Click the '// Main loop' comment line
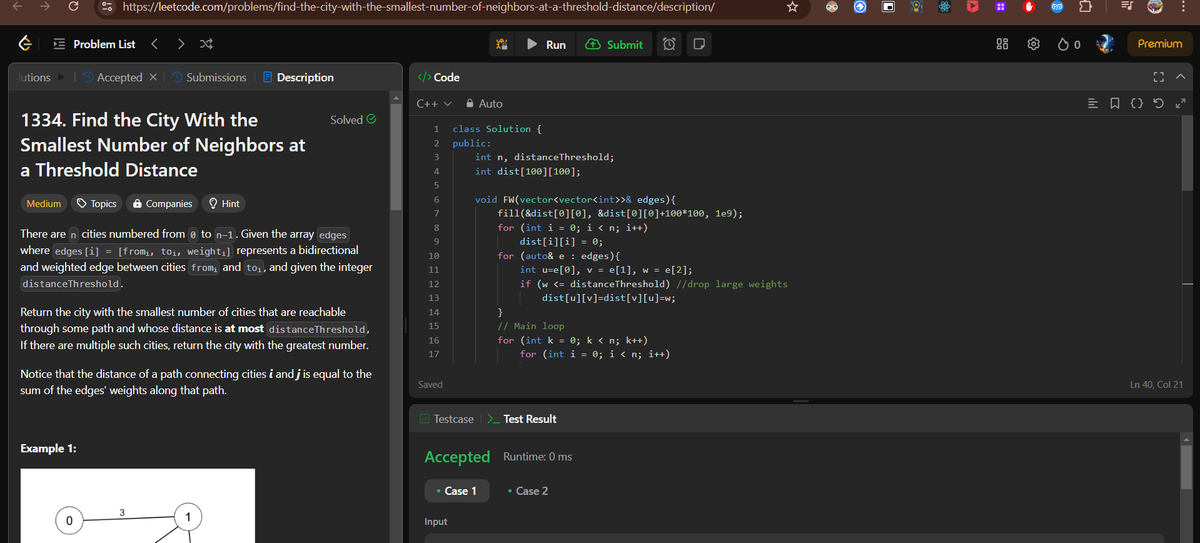Screen dimensions: 1200x543 click(530, 326)
